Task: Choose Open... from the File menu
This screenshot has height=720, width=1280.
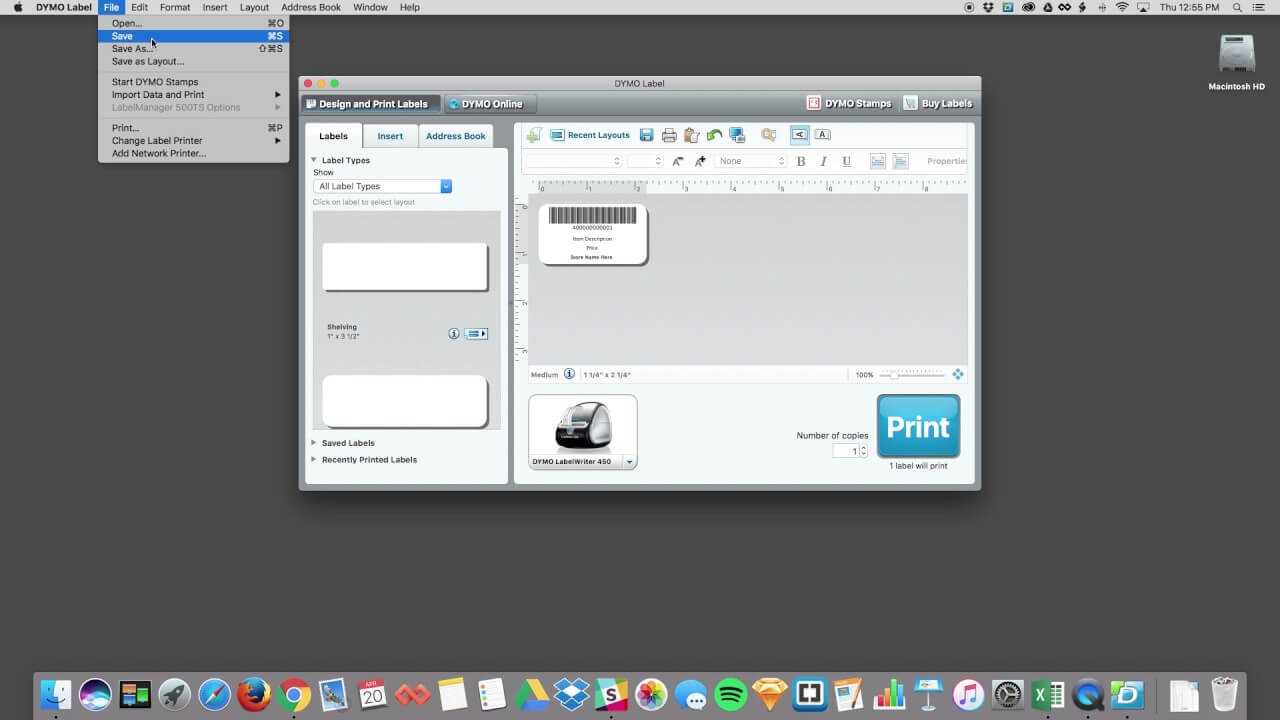Action: click(x=193, y=23)
